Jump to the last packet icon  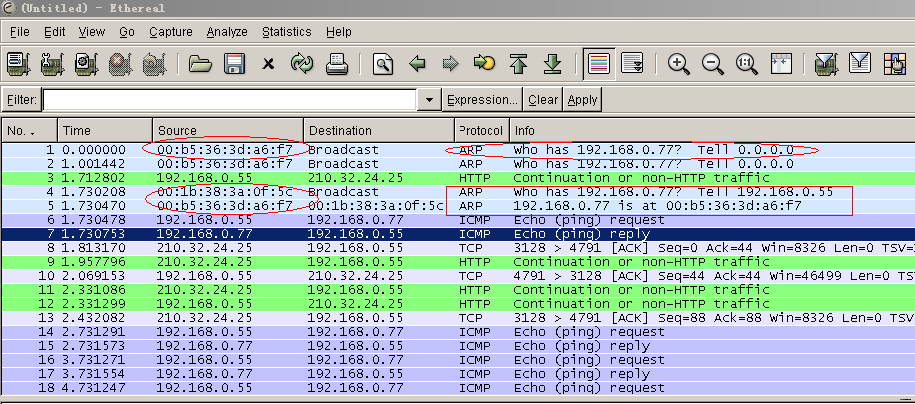(552, 64)
